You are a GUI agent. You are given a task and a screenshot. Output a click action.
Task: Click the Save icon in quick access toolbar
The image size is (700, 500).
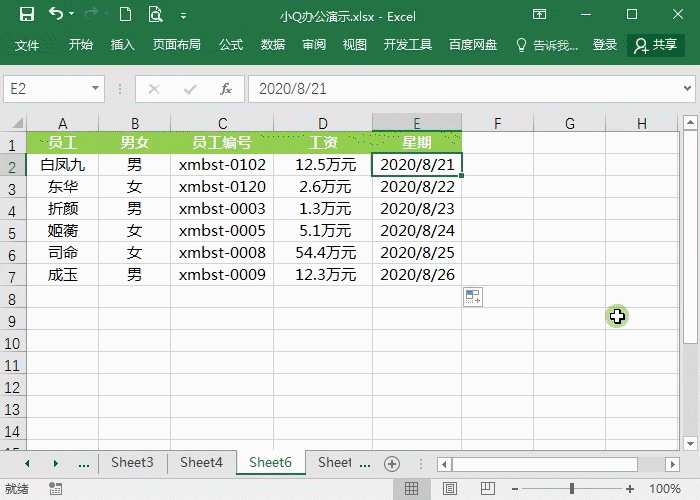27,15
